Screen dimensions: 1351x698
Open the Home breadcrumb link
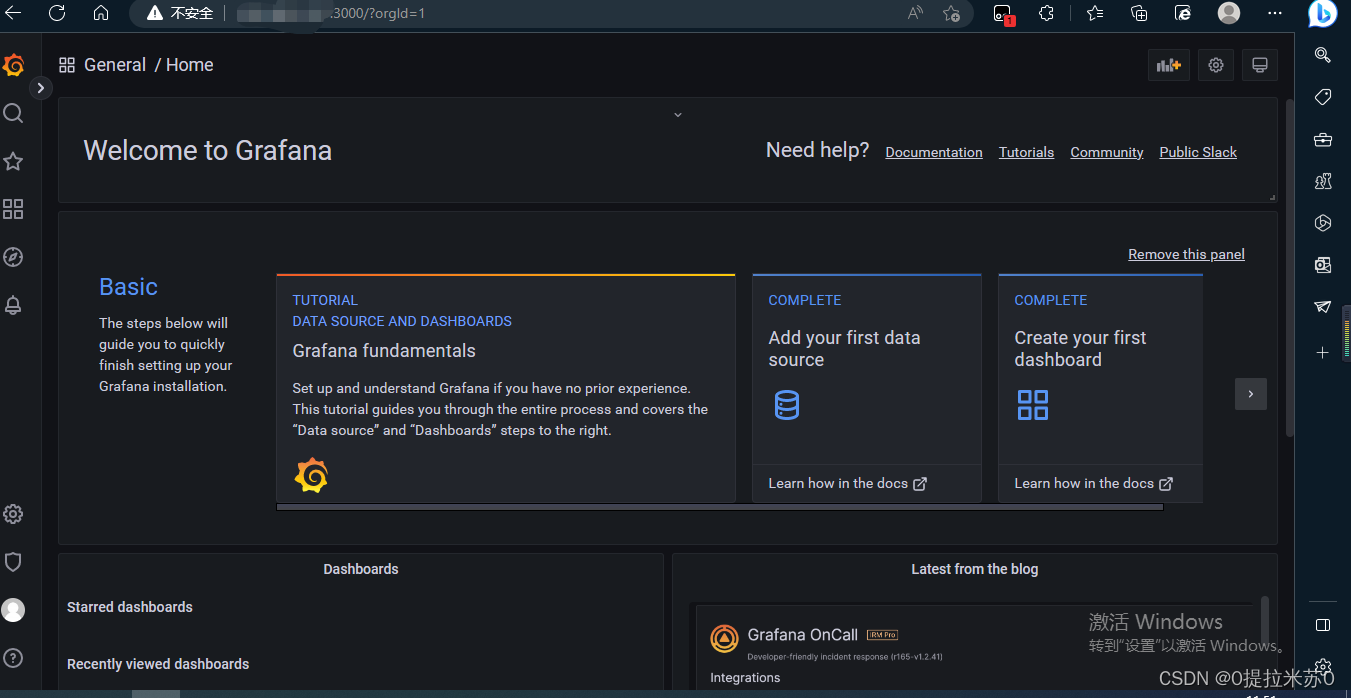click(x=190, y=65)
